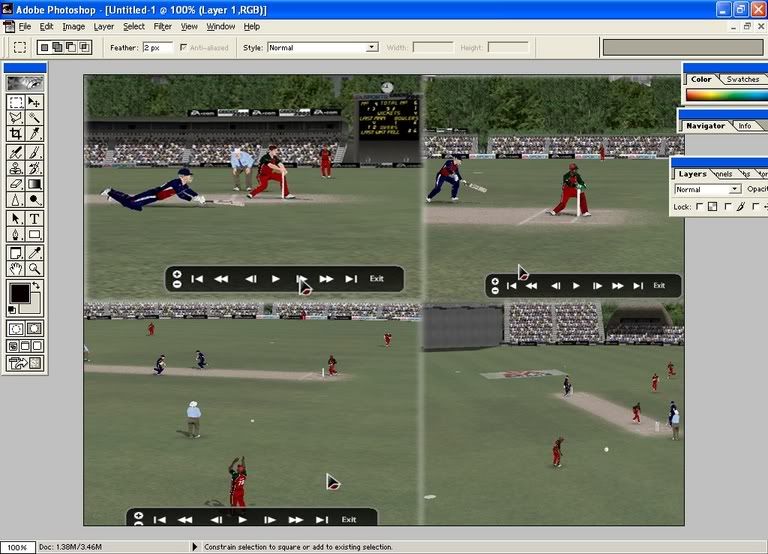768x554 pixels.
Task: Open the document control icon left of File
Action: 8,26
